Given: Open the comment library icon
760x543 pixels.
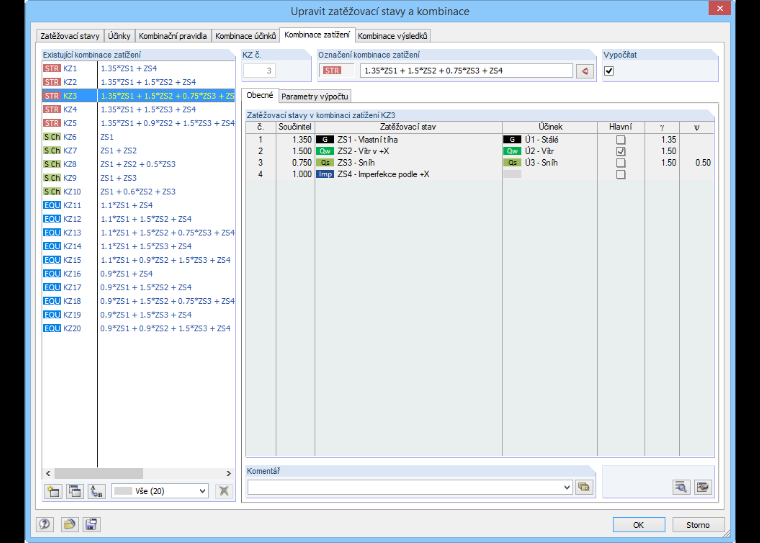Looking at the screenshot, I should click(x=584, y=487).
